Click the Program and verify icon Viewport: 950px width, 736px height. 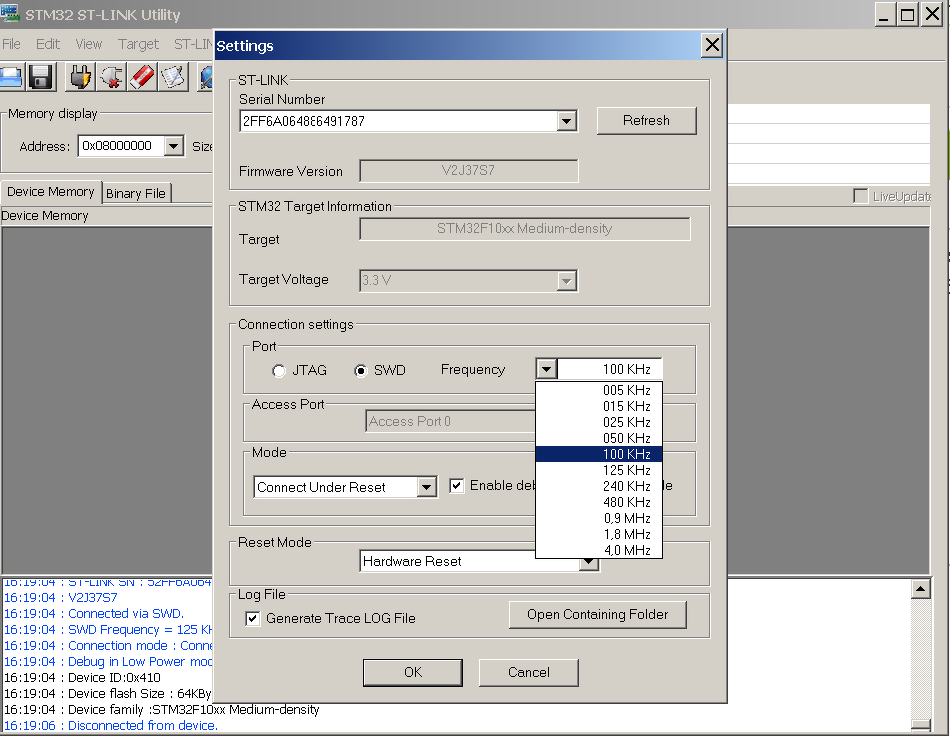pos(173,77)
